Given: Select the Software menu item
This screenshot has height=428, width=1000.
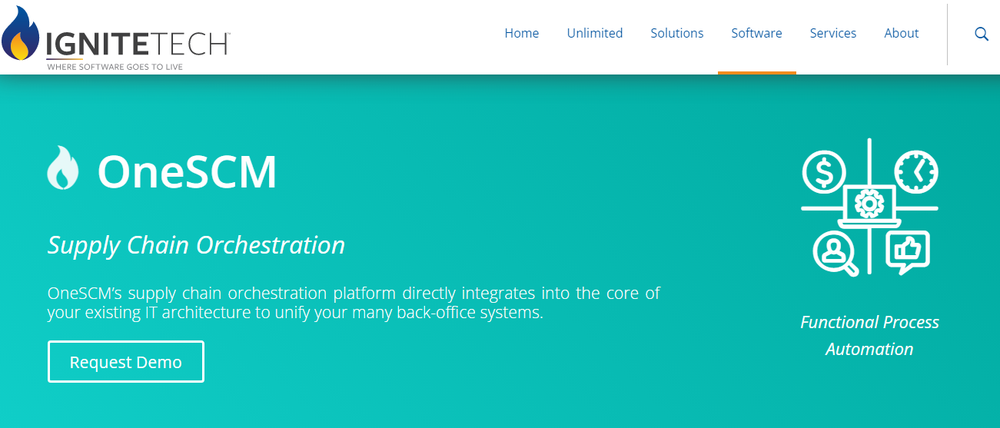Looking at the screenshot, I should coord(756,33).
